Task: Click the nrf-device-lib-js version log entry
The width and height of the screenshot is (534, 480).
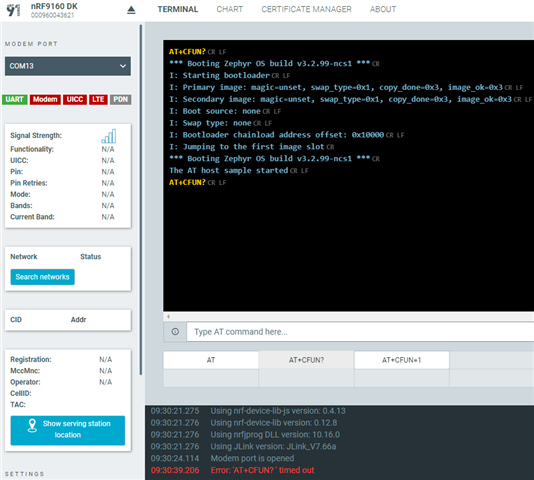Action: (x=278, y=411)
